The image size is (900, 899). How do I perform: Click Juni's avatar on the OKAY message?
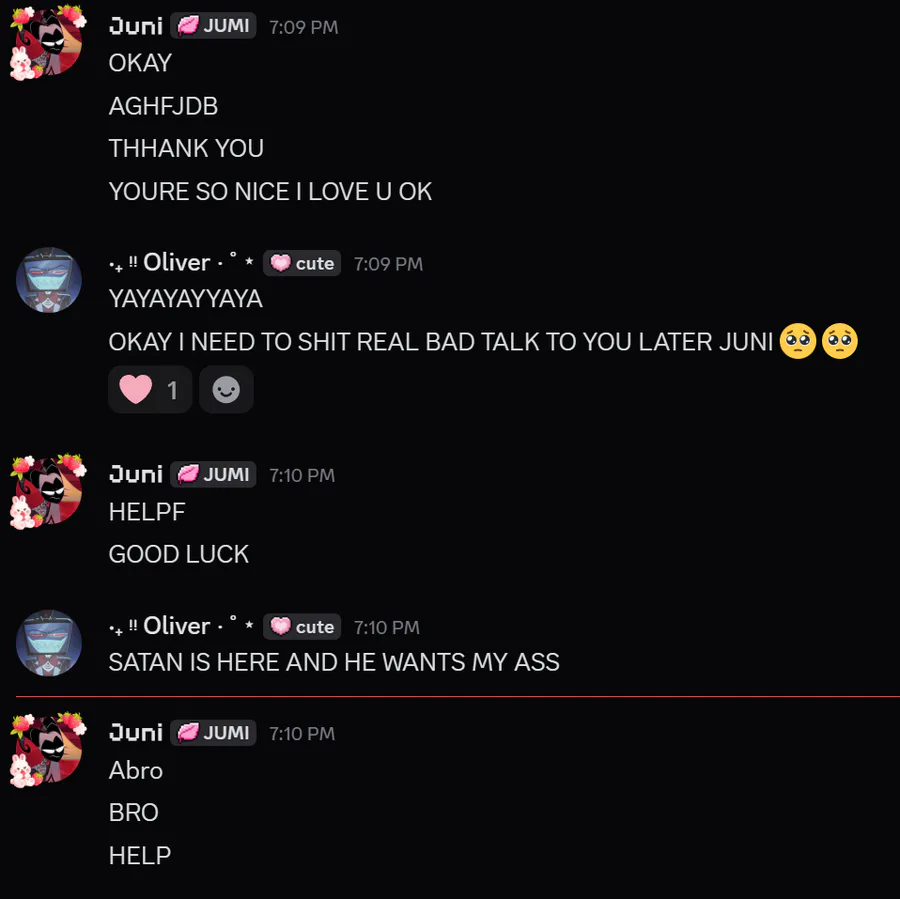[48, 41]
